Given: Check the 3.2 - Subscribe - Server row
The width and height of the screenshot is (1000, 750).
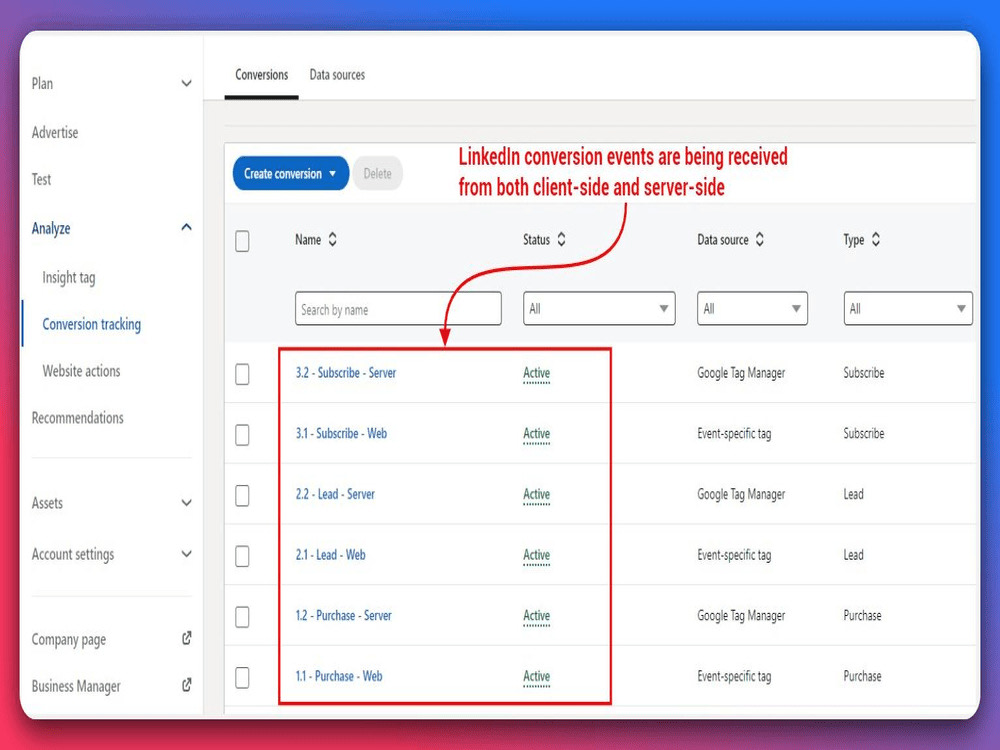Looking at the screenshot, I should click(x=242, y=374).
